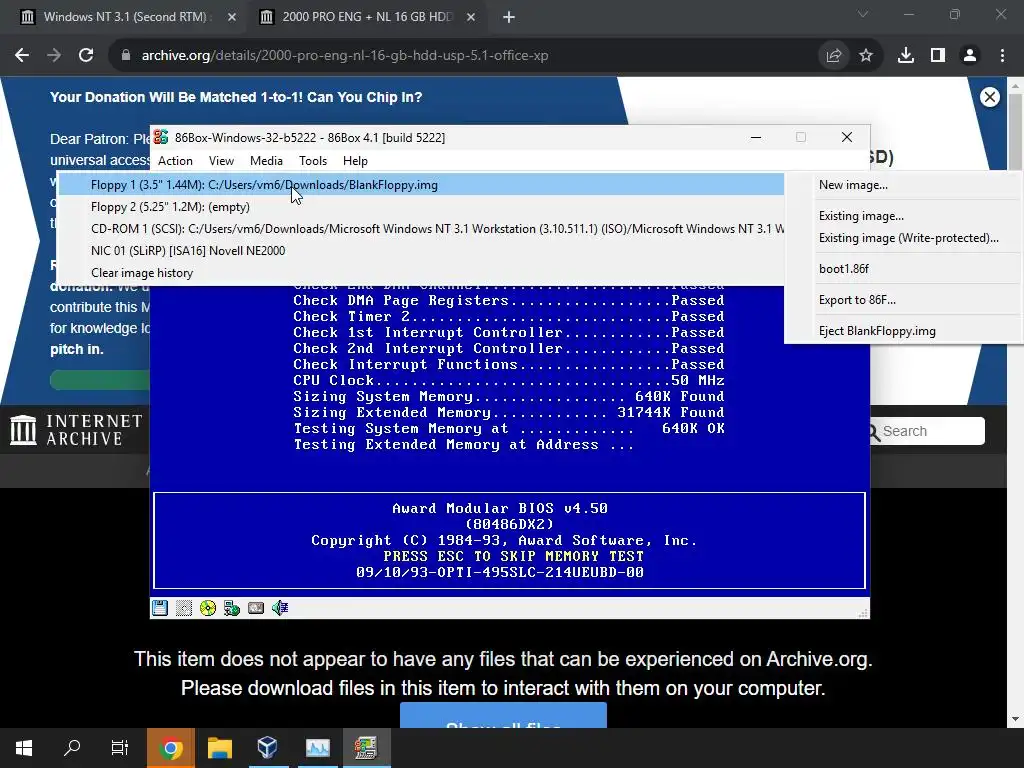Switch to Chrome in taskbar

tap(170, 748)
